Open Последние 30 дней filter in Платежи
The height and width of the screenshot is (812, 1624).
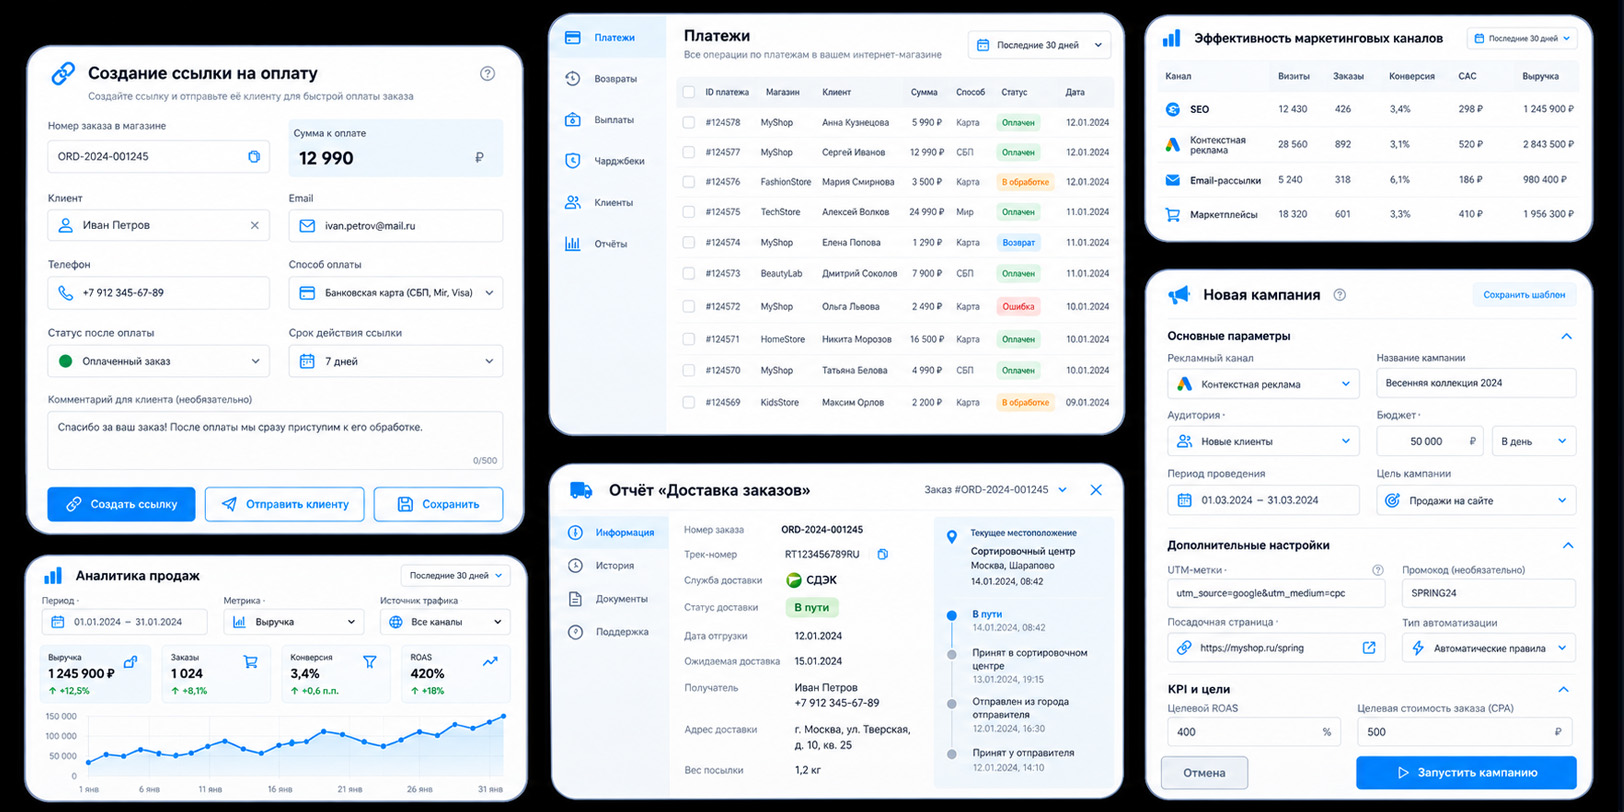[1039, 45]
